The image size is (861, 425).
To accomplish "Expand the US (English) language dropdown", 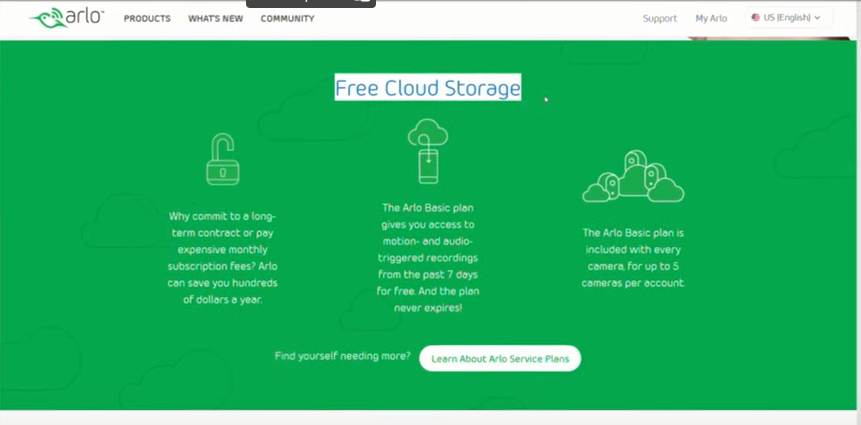I will (x=789, y=18).
